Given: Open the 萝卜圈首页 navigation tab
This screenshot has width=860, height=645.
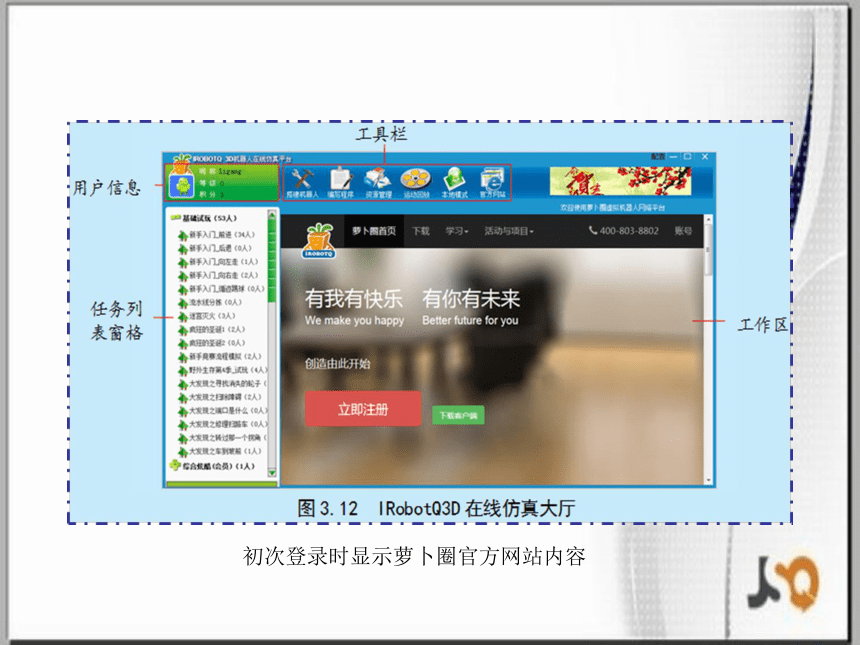Looking at the screenshot, I should tap(374, 231).
